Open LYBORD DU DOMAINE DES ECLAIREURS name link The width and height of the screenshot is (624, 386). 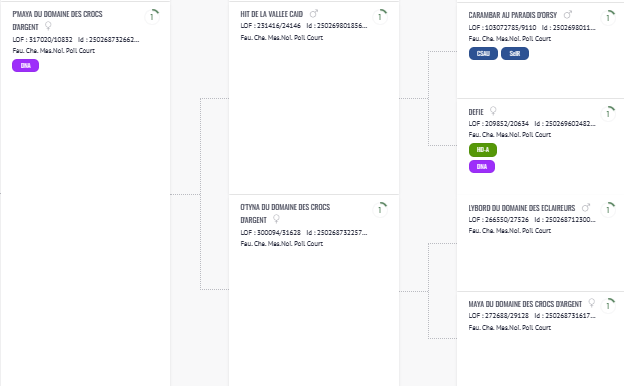point(522,208)
